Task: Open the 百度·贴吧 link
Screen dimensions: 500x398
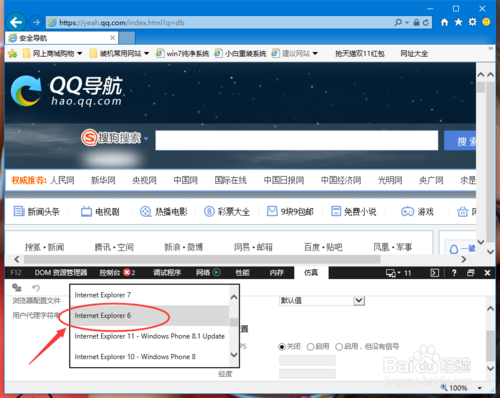Action: pos(323,247)
